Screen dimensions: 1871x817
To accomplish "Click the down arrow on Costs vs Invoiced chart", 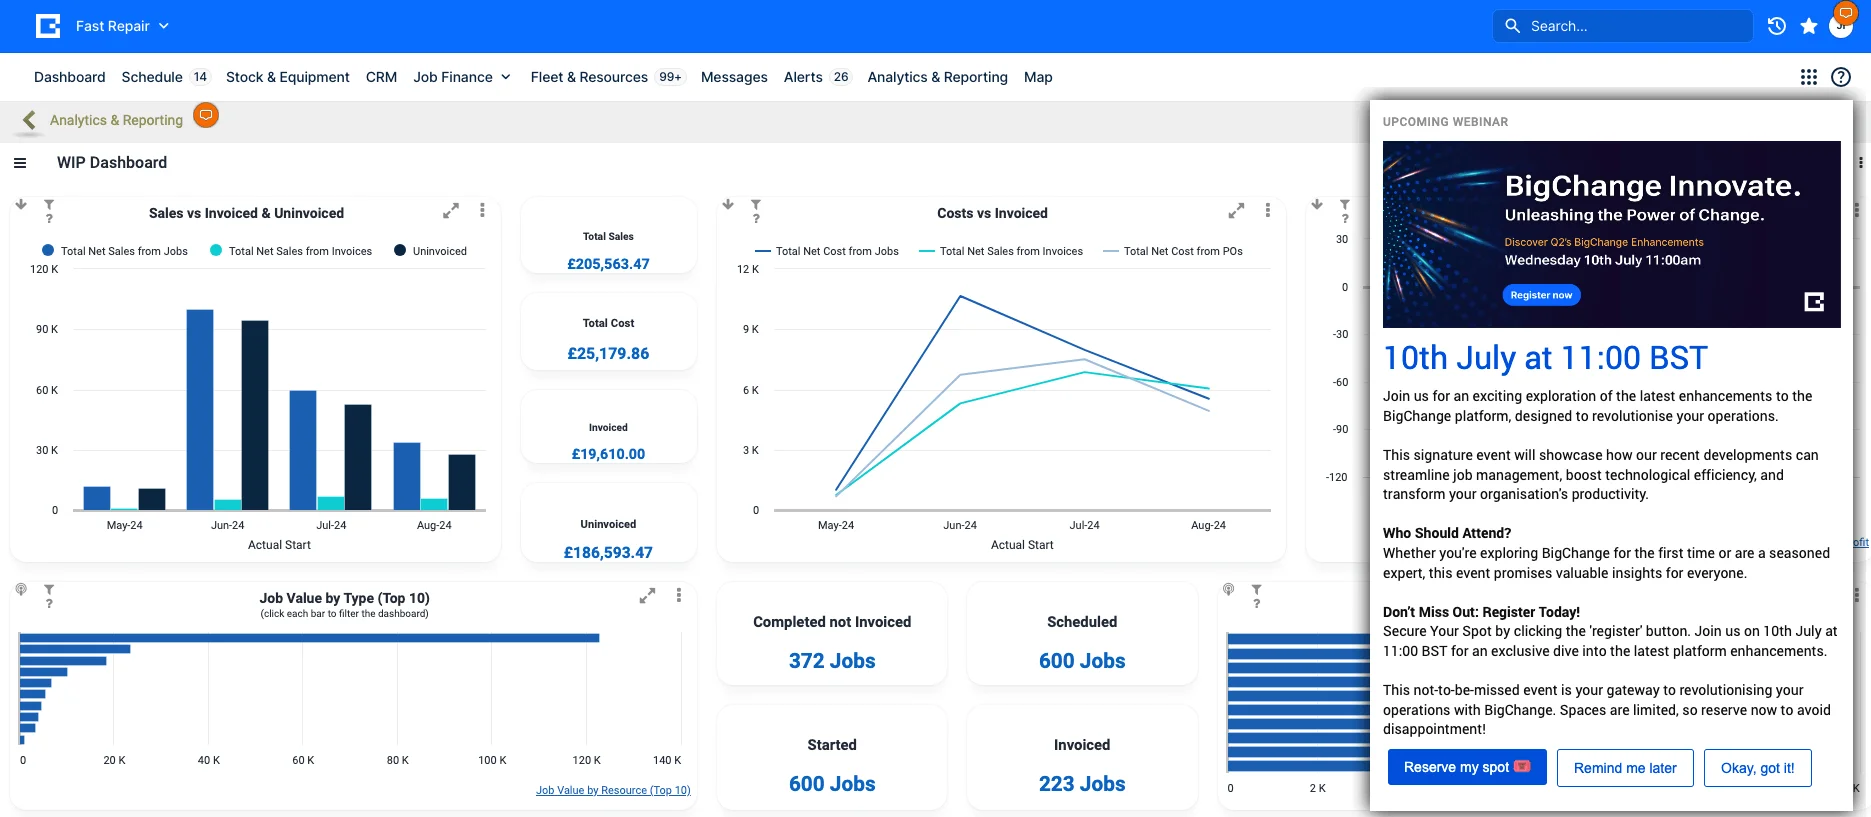I will (x=728, y=204).
